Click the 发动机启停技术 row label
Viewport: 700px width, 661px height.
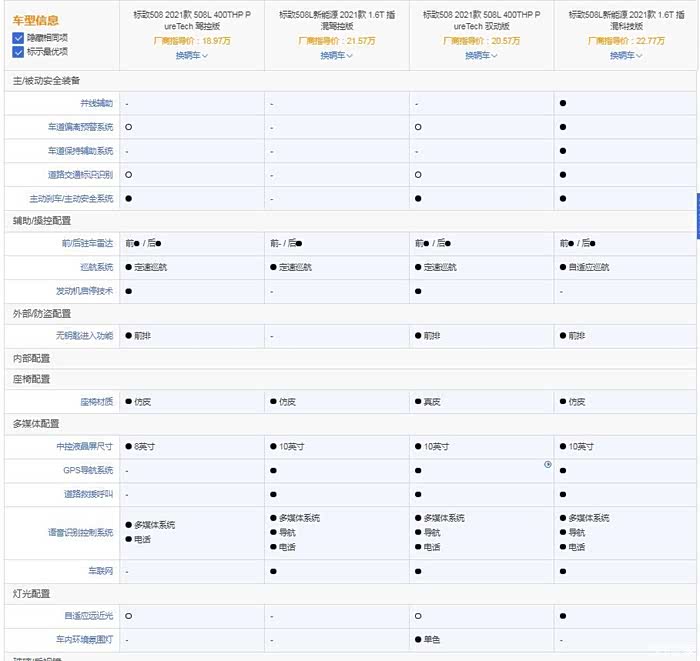coord(84,291)
